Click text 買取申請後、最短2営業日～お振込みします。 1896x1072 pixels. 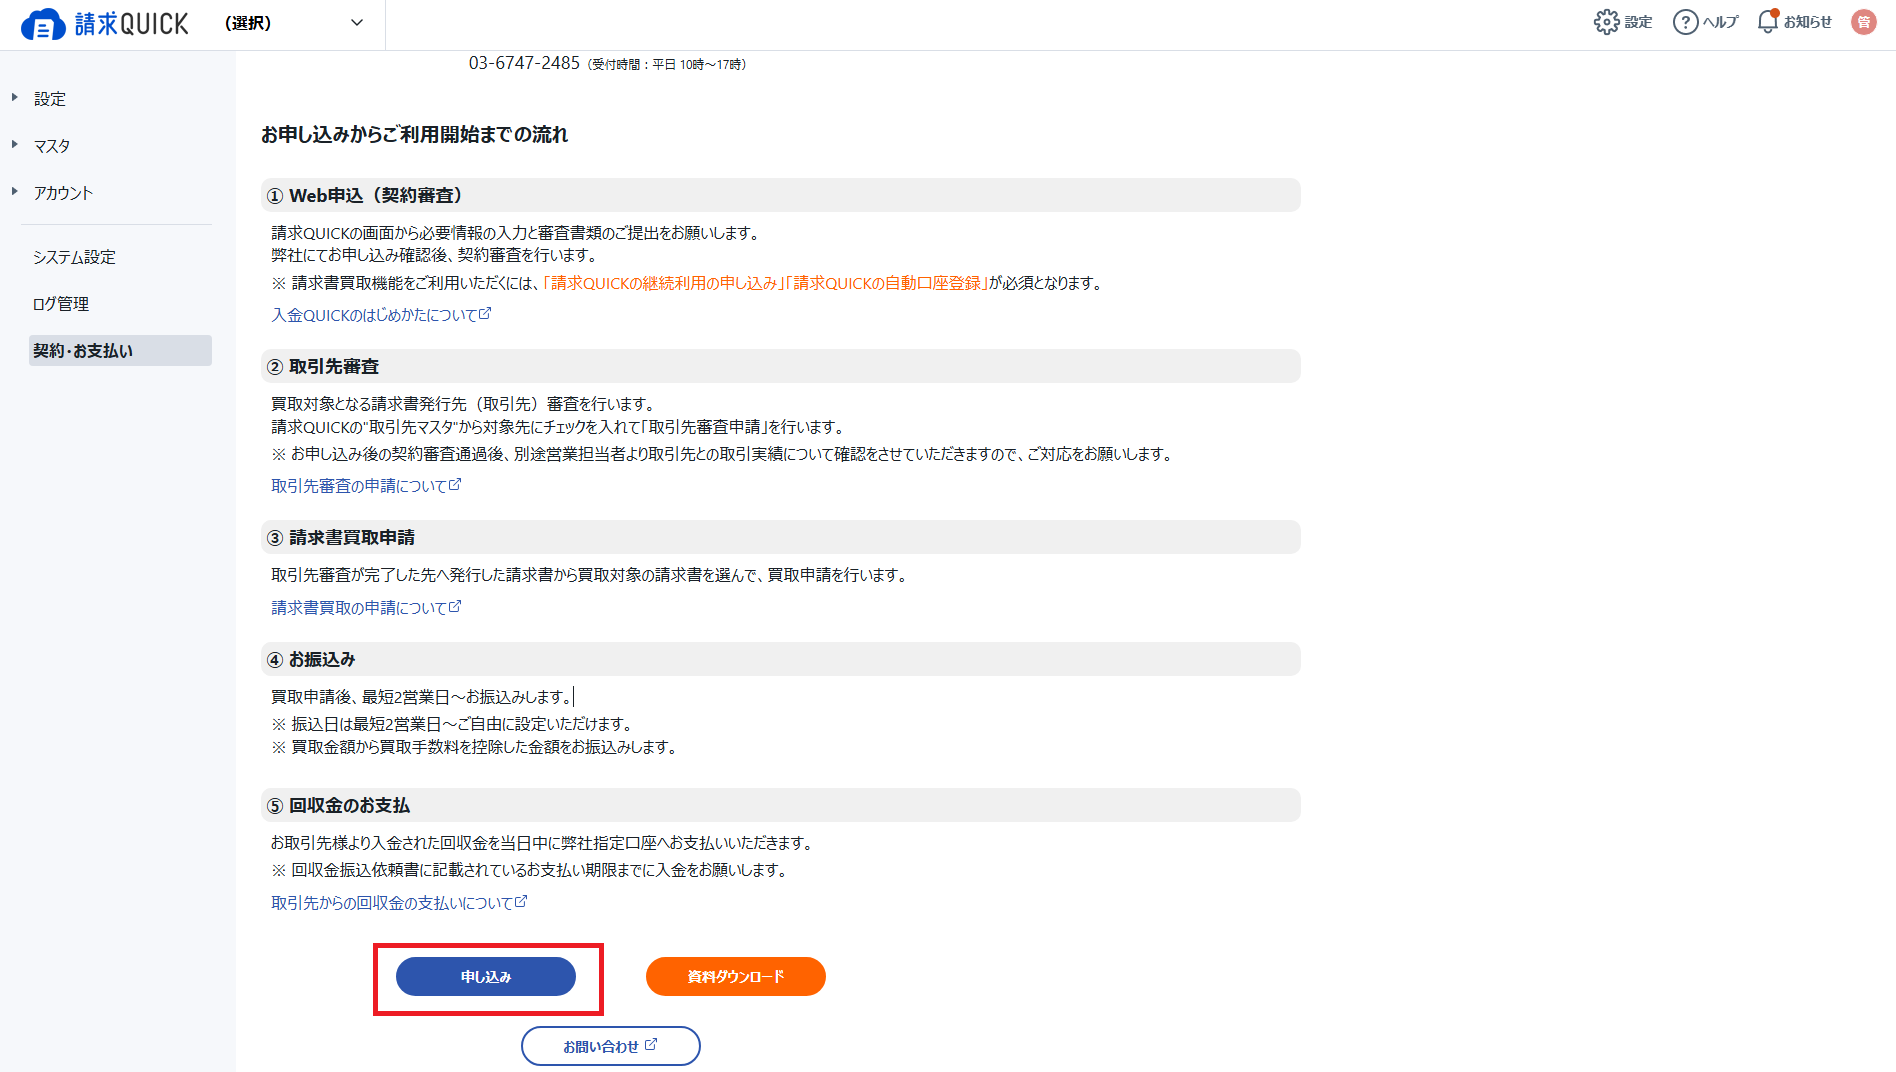(421, 697)
